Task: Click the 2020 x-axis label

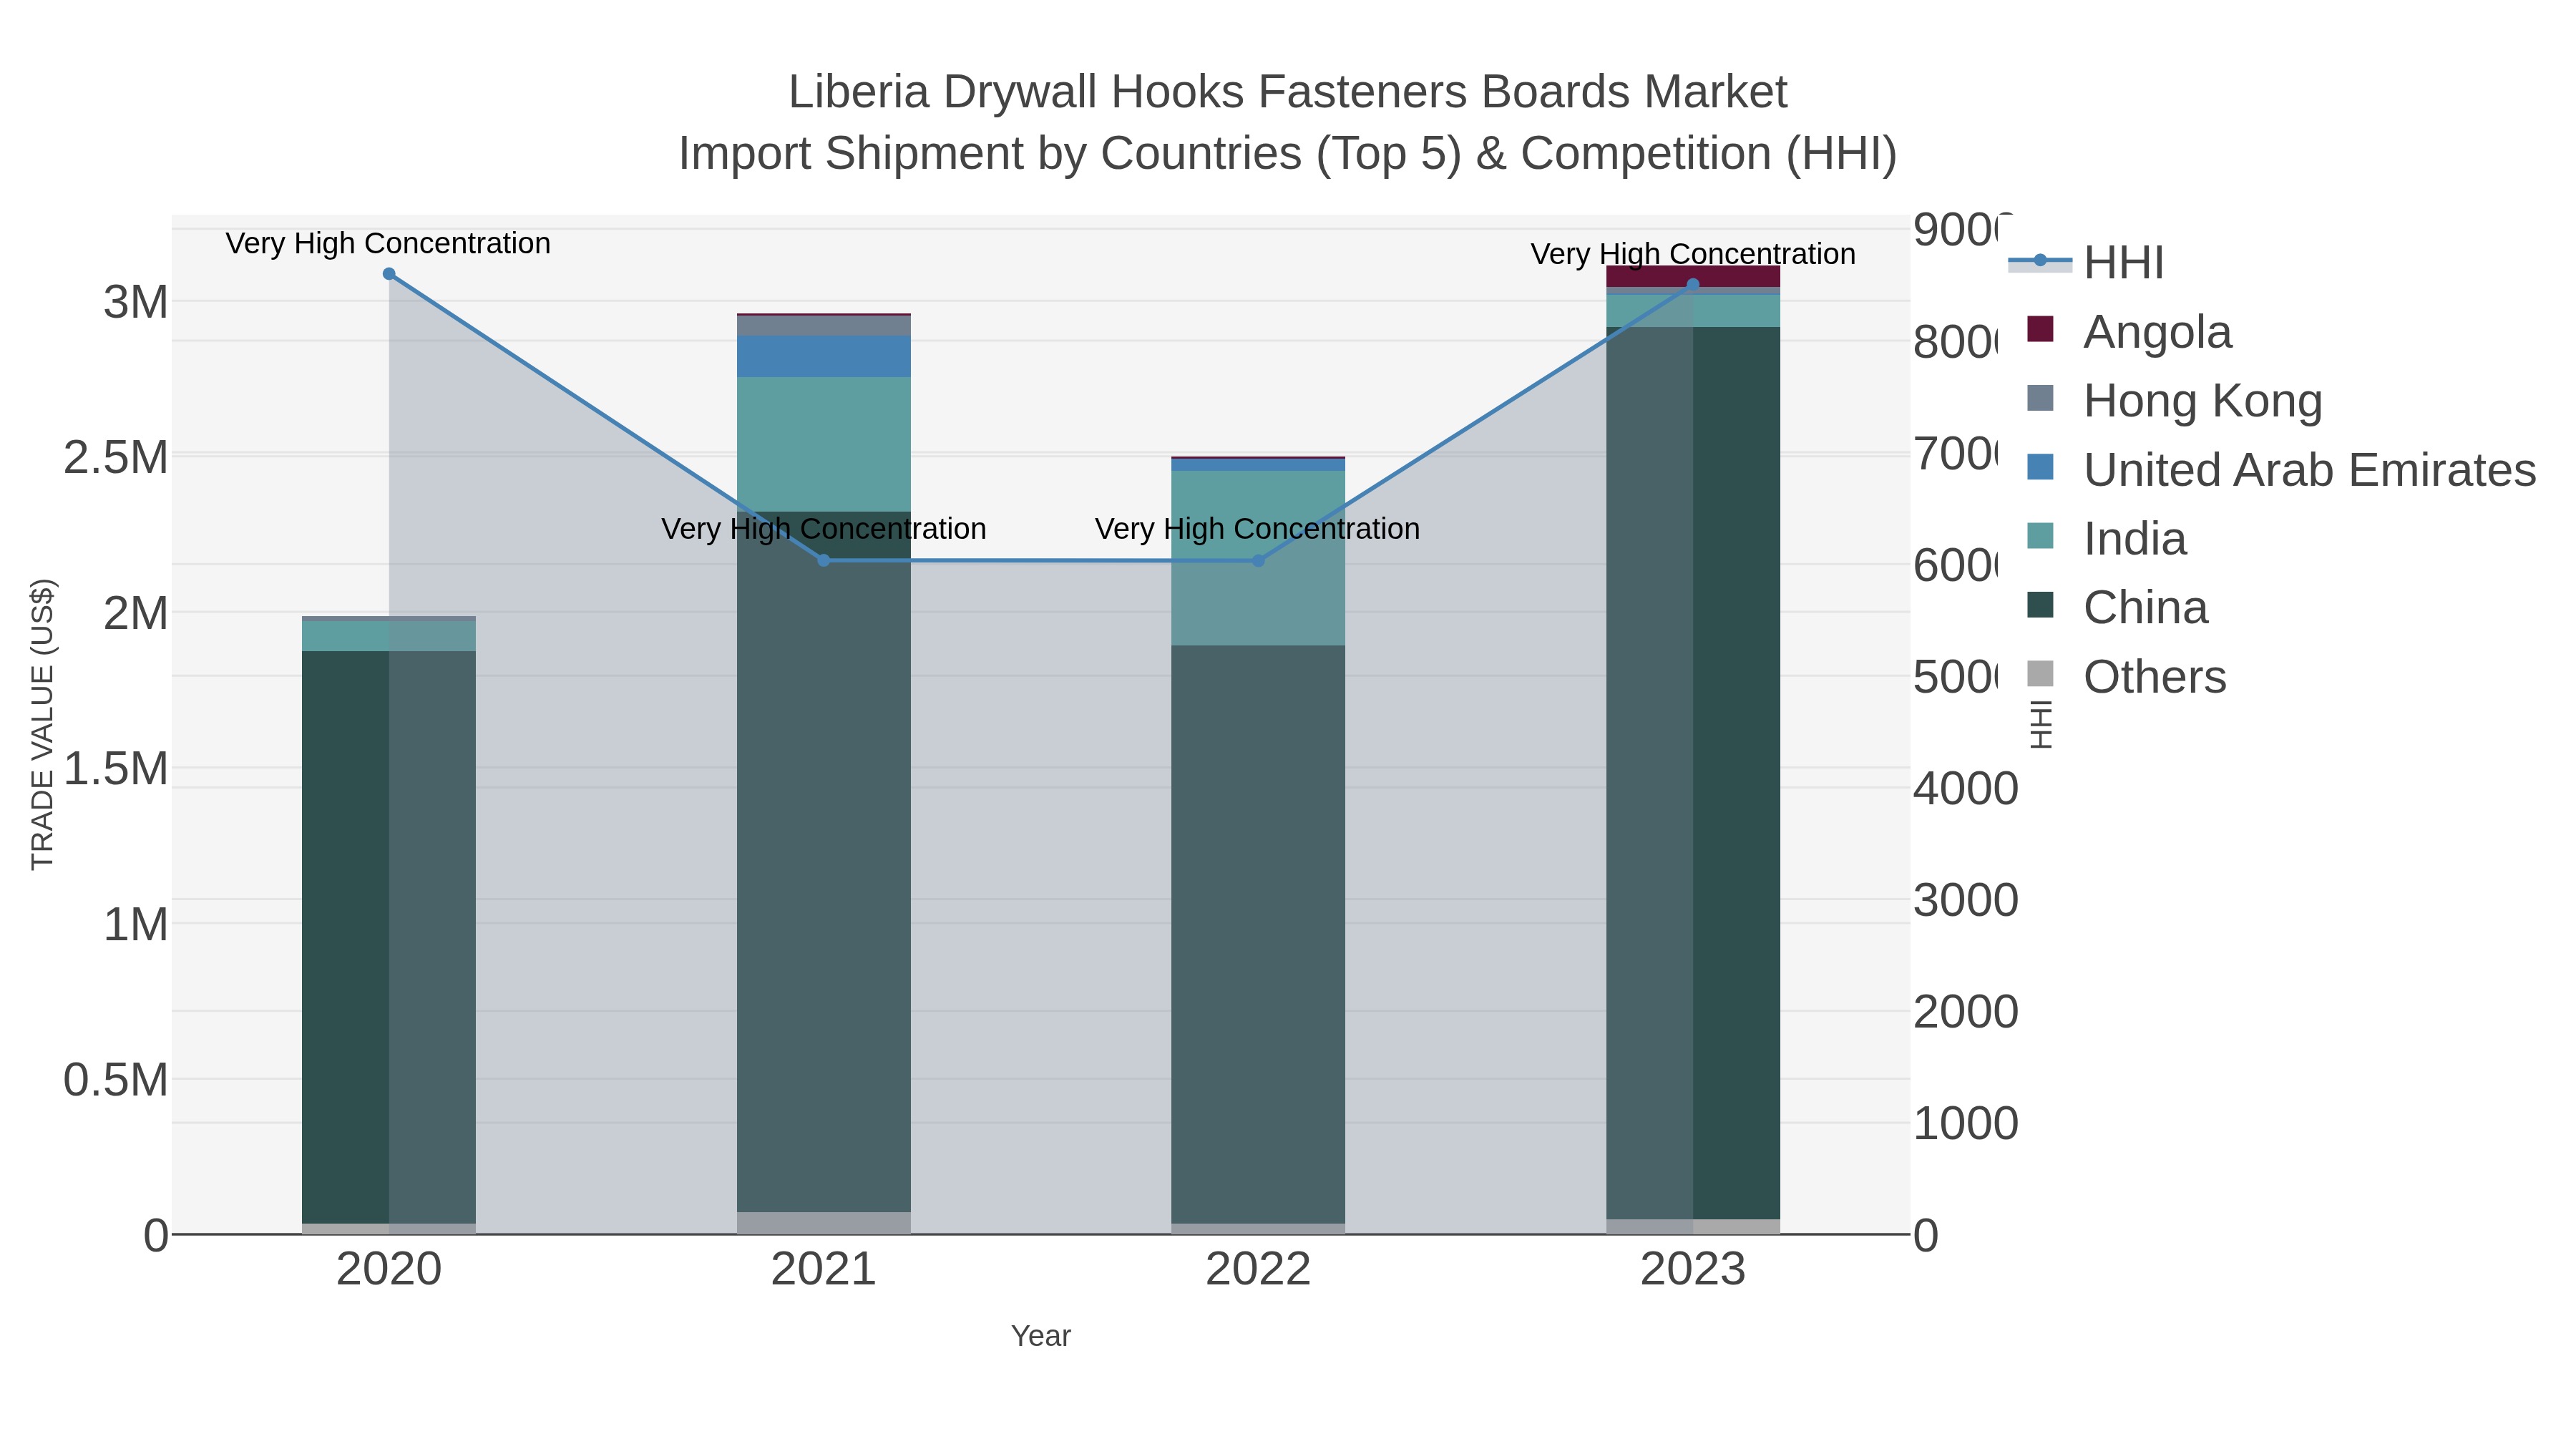Action: [389, 1270]
